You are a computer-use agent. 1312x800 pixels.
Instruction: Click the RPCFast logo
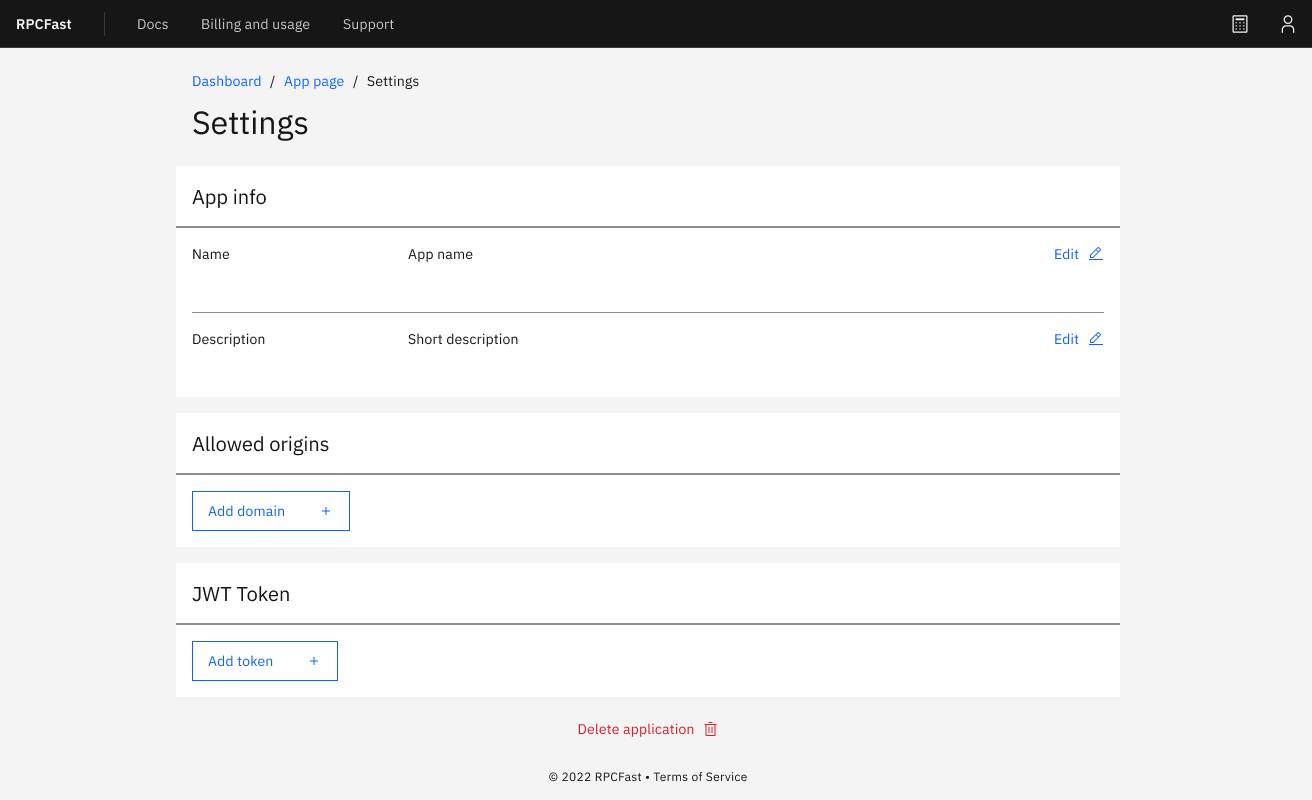44,24
